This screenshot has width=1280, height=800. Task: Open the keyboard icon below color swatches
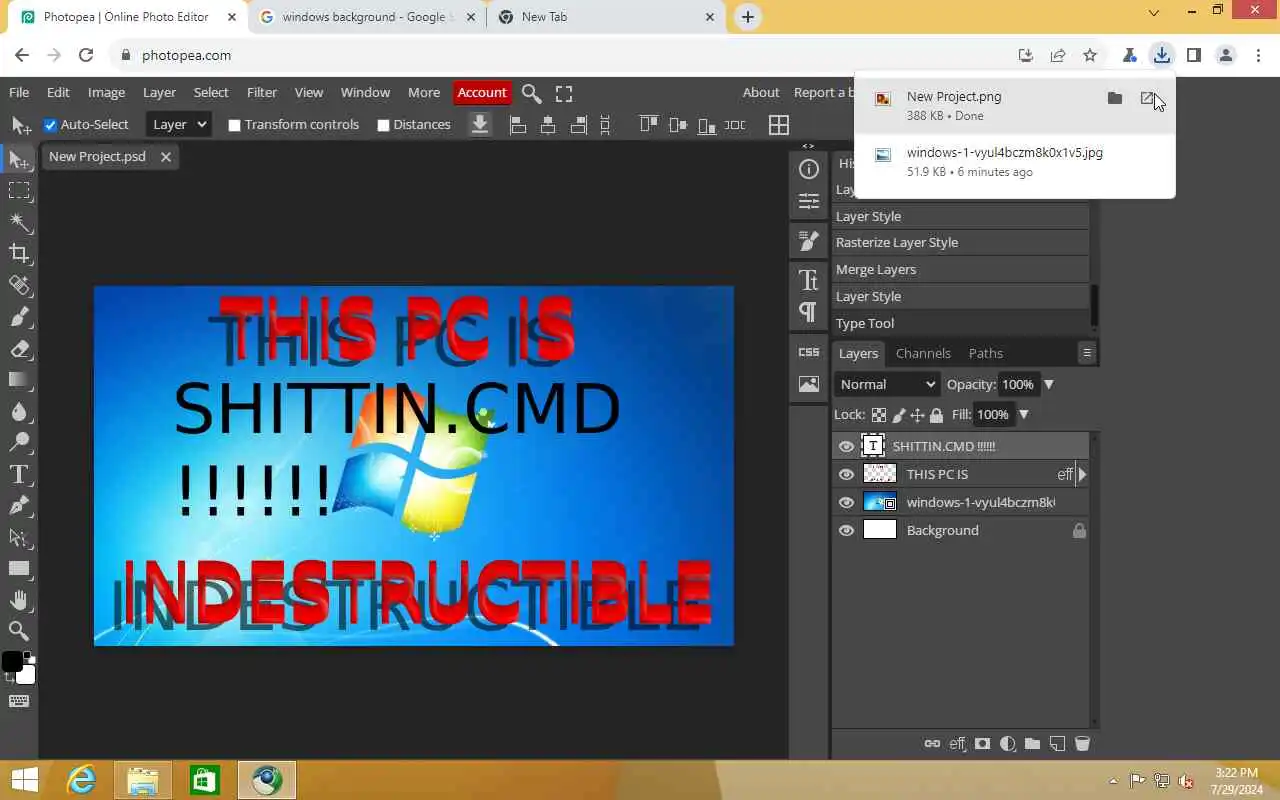pos(18,701)
